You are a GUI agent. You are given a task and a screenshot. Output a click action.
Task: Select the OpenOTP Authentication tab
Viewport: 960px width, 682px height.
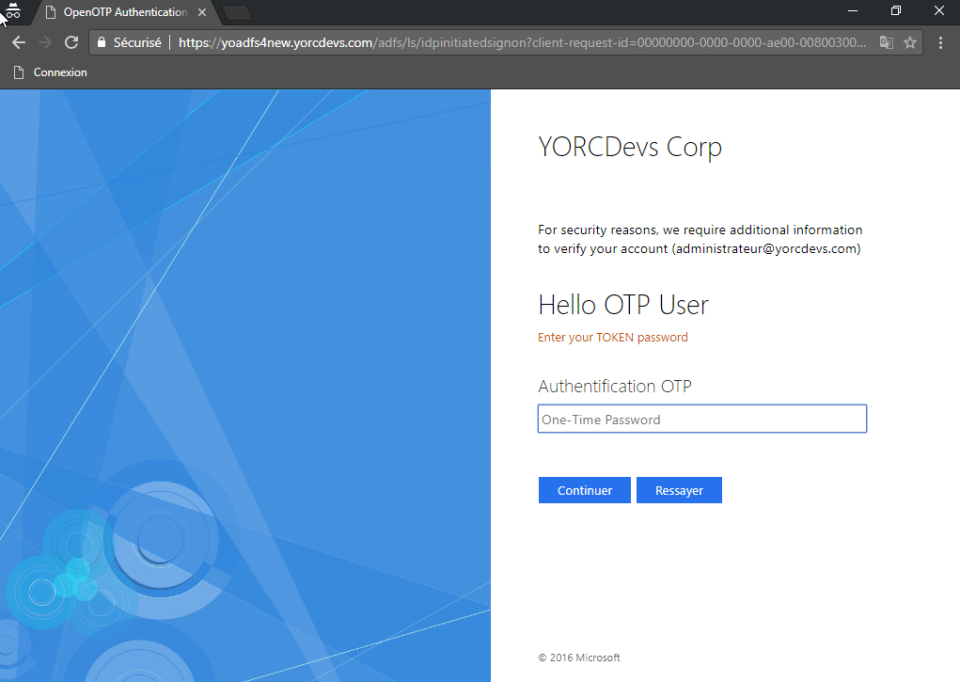126,12
